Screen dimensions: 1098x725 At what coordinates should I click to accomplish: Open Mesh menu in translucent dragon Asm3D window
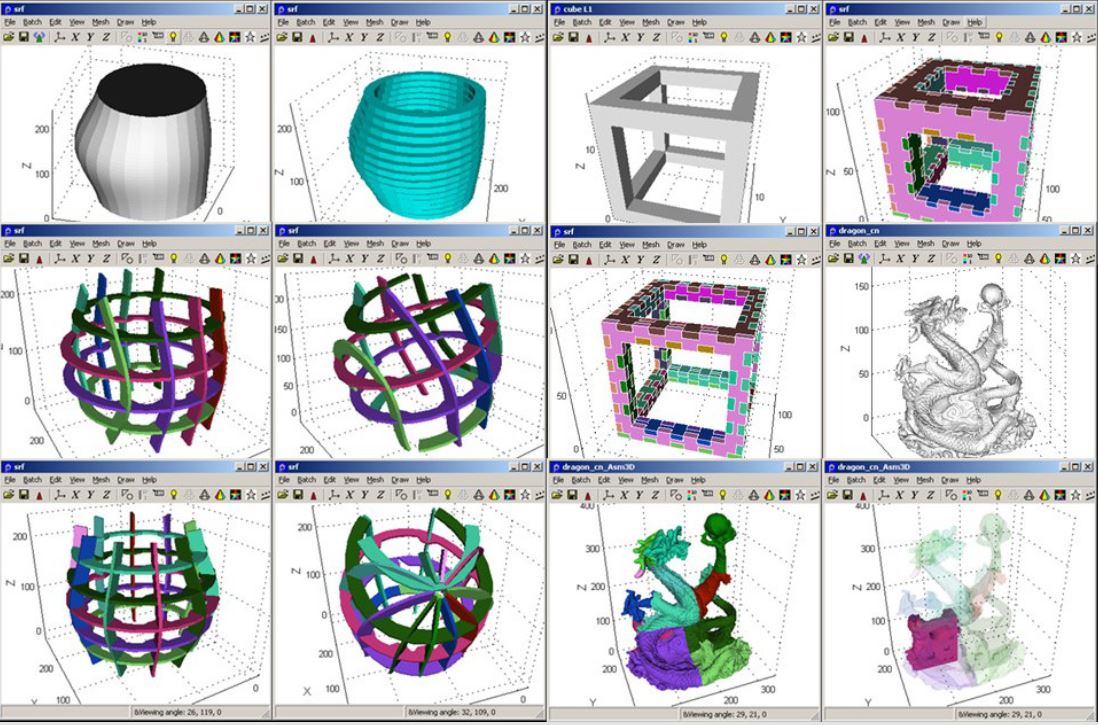pyautogui.click(x=924, y=480)
